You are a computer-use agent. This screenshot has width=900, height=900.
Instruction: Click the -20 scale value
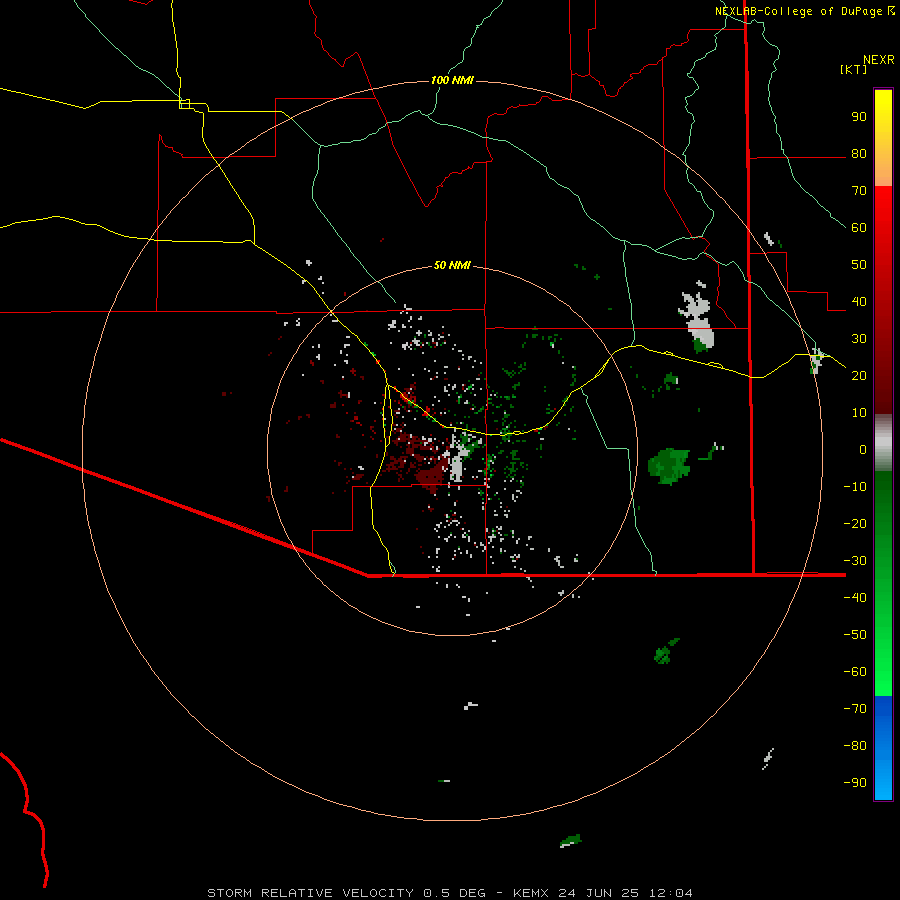[855, 523]
